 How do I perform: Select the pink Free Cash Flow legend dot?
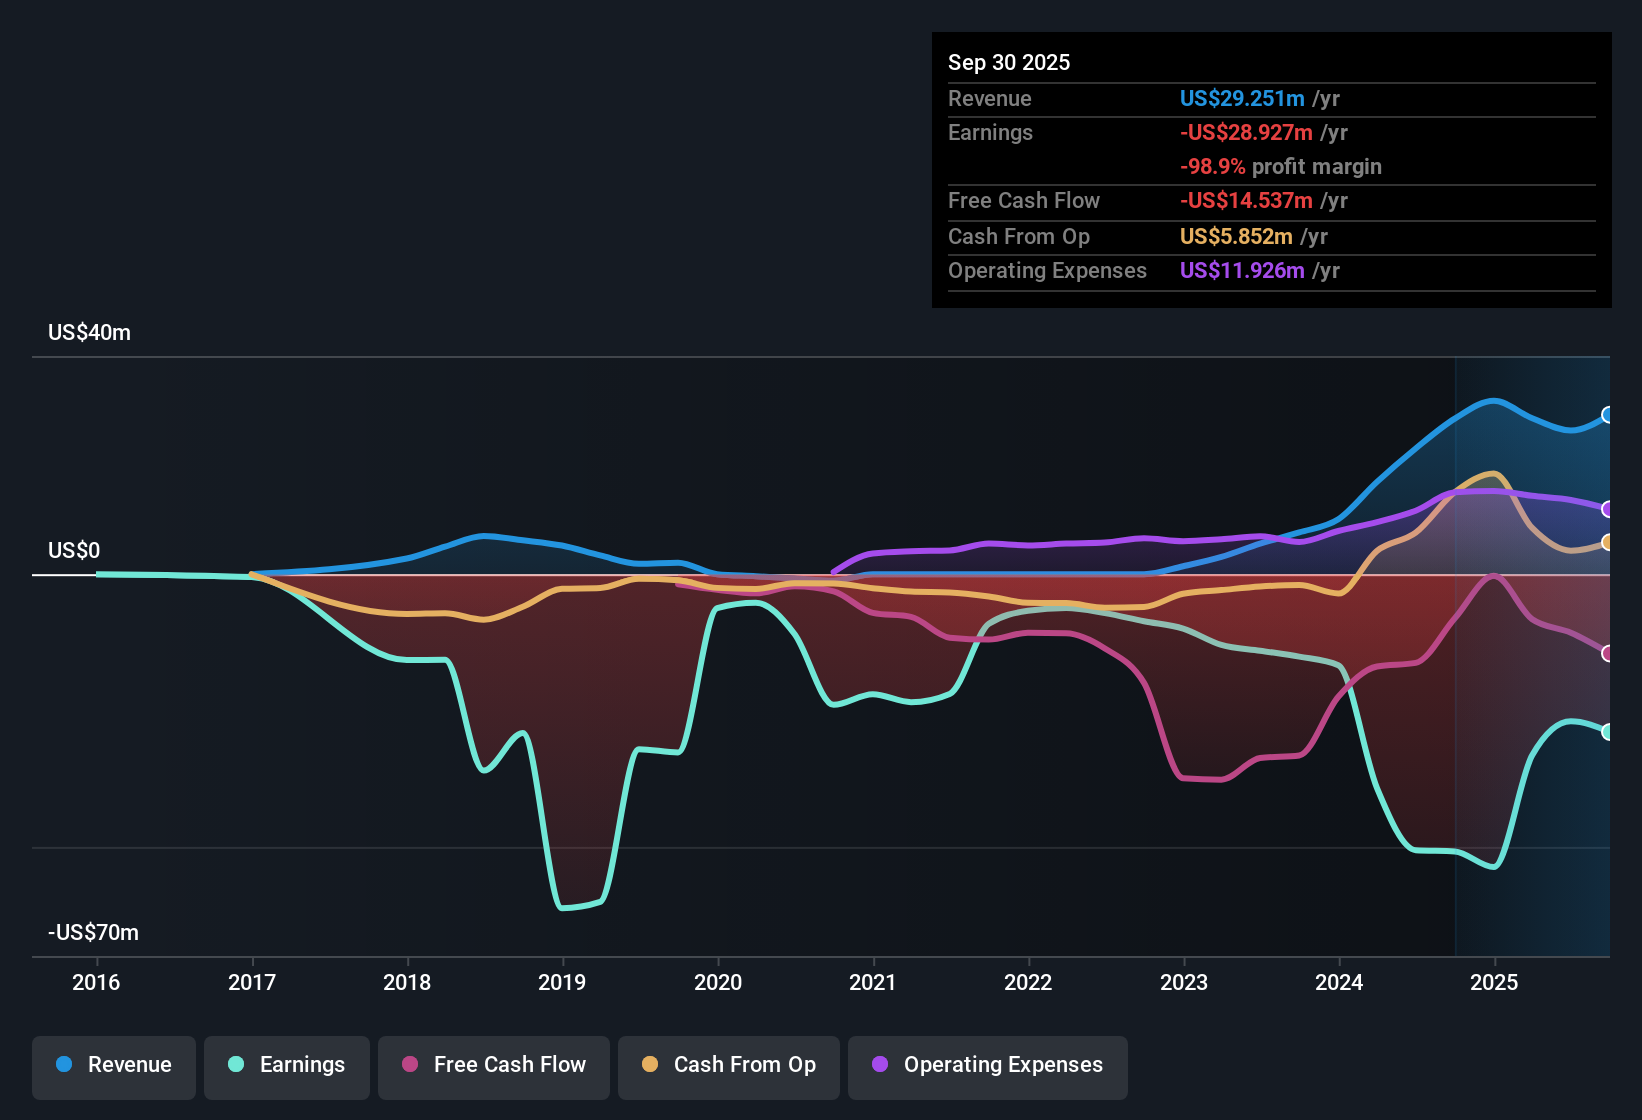(409, 1065)
